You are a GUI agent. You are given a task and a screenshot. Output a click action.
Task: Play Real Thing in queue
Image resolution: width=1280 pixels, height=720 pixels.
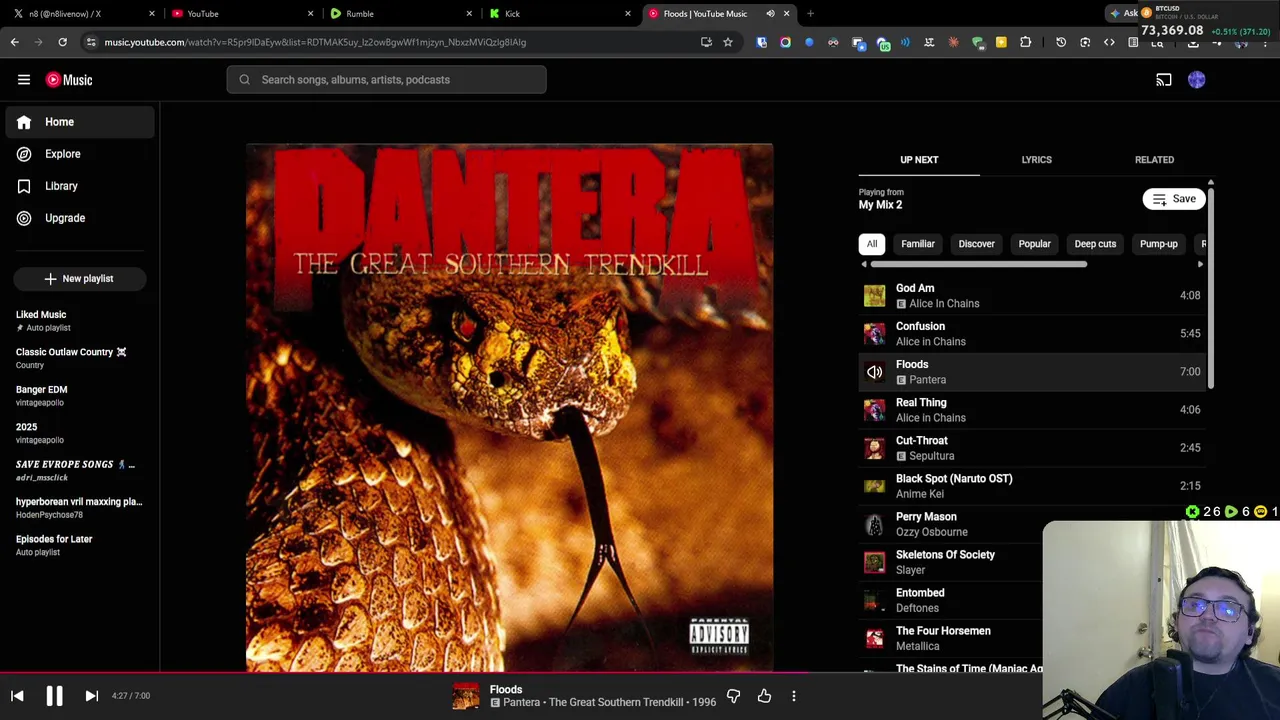(1032, 410)
